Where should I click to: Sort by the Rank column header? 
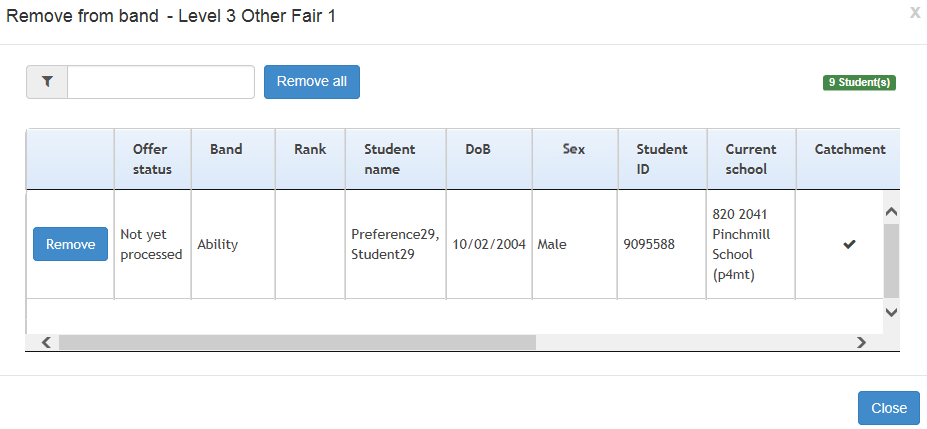coord(310,149)
